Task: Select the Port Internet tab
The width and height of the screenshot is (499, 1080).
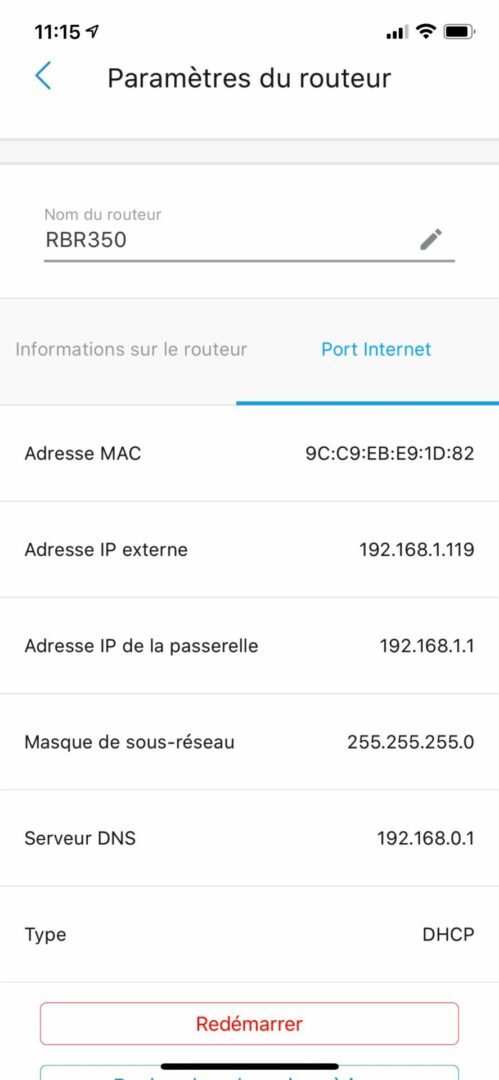Action: tap(376, 349)
